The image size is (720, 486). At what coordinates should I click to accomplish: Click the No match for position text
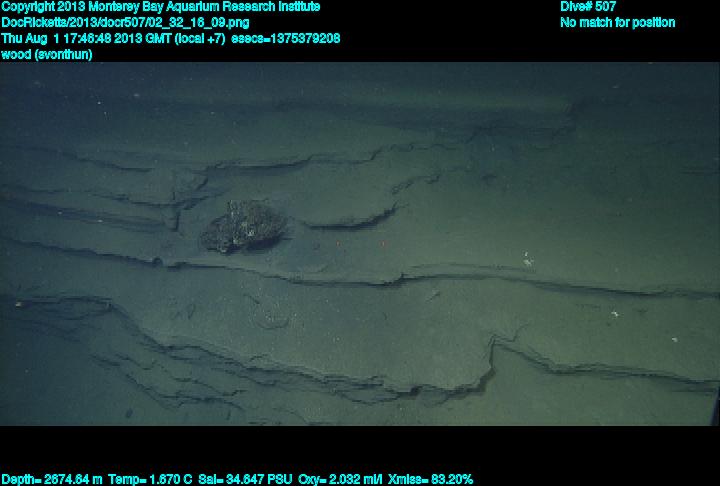click(618, 23)
